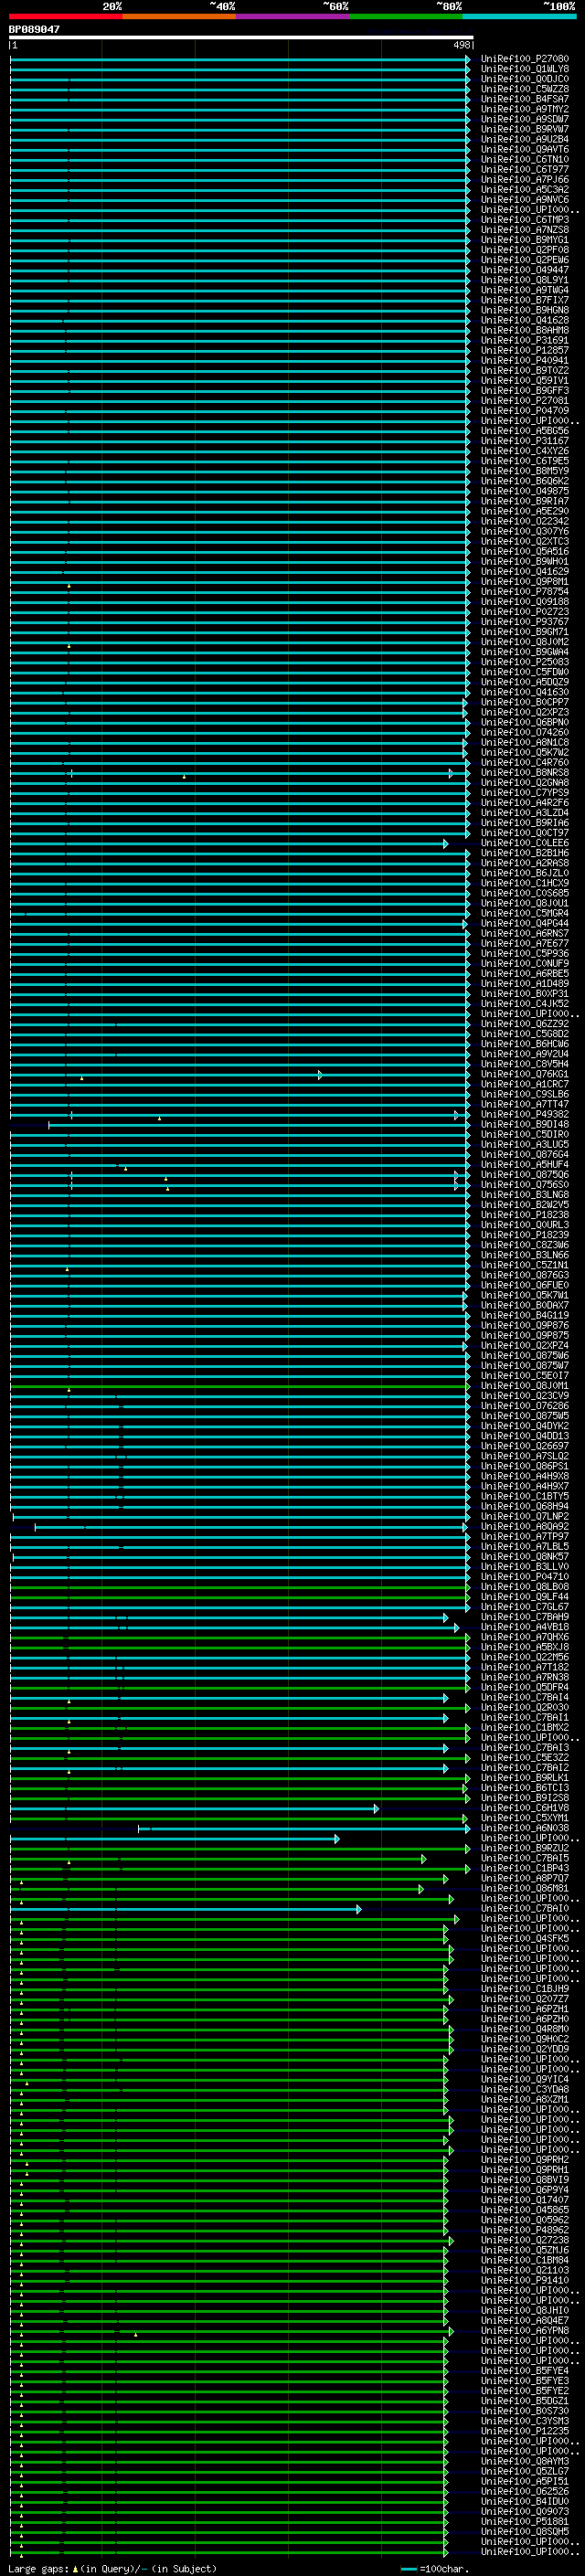
Task: Select hit label UniRef100_B6Q6K2
Action: coord(525,481)
